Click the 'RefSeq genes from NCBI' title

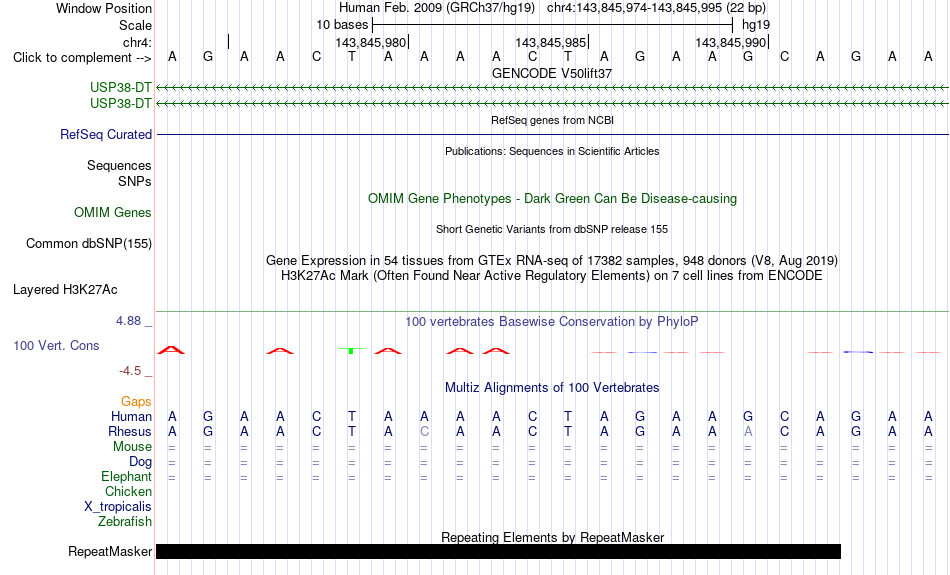point(552,120)
